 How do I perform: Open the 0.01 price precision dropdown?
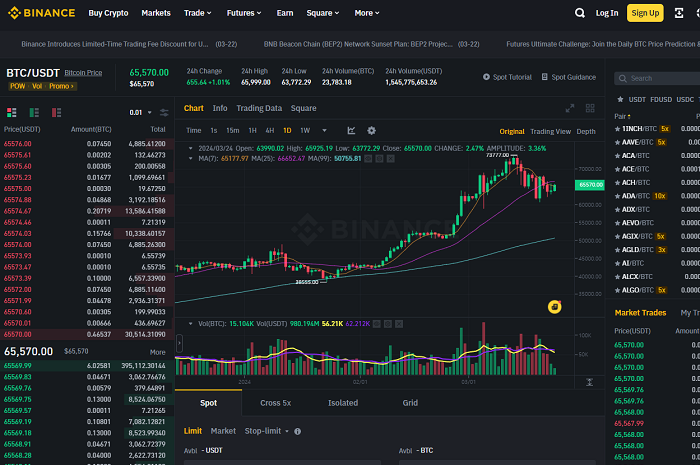[141, 112]
